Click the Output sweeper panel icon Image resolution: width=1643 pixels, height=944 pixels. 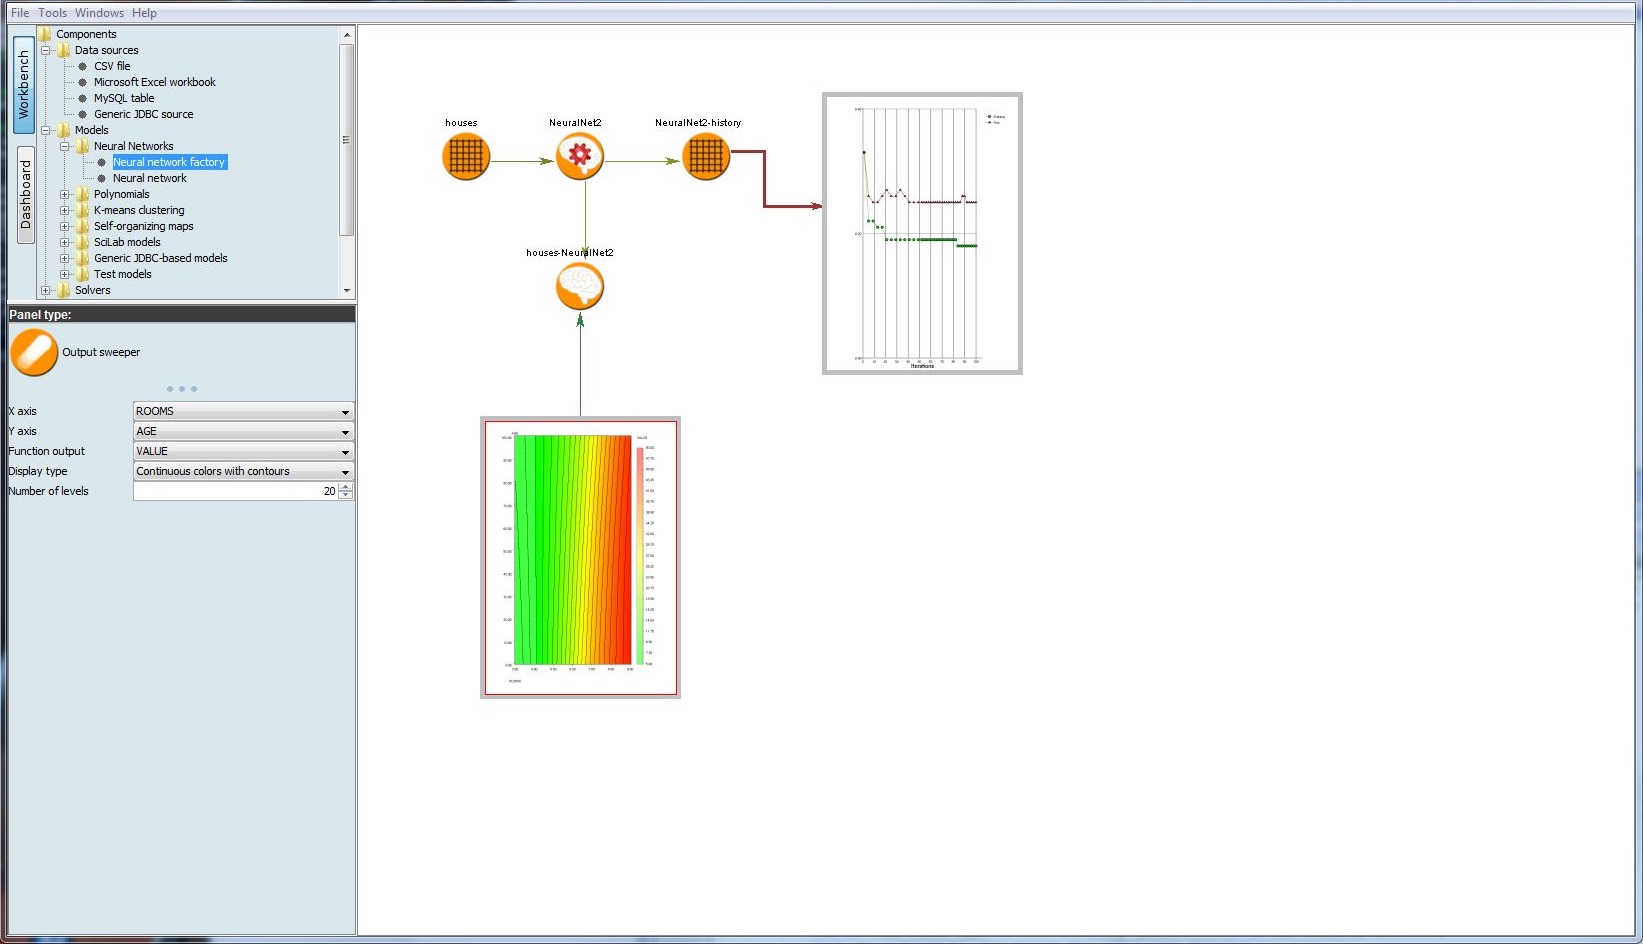pos(33,352)
